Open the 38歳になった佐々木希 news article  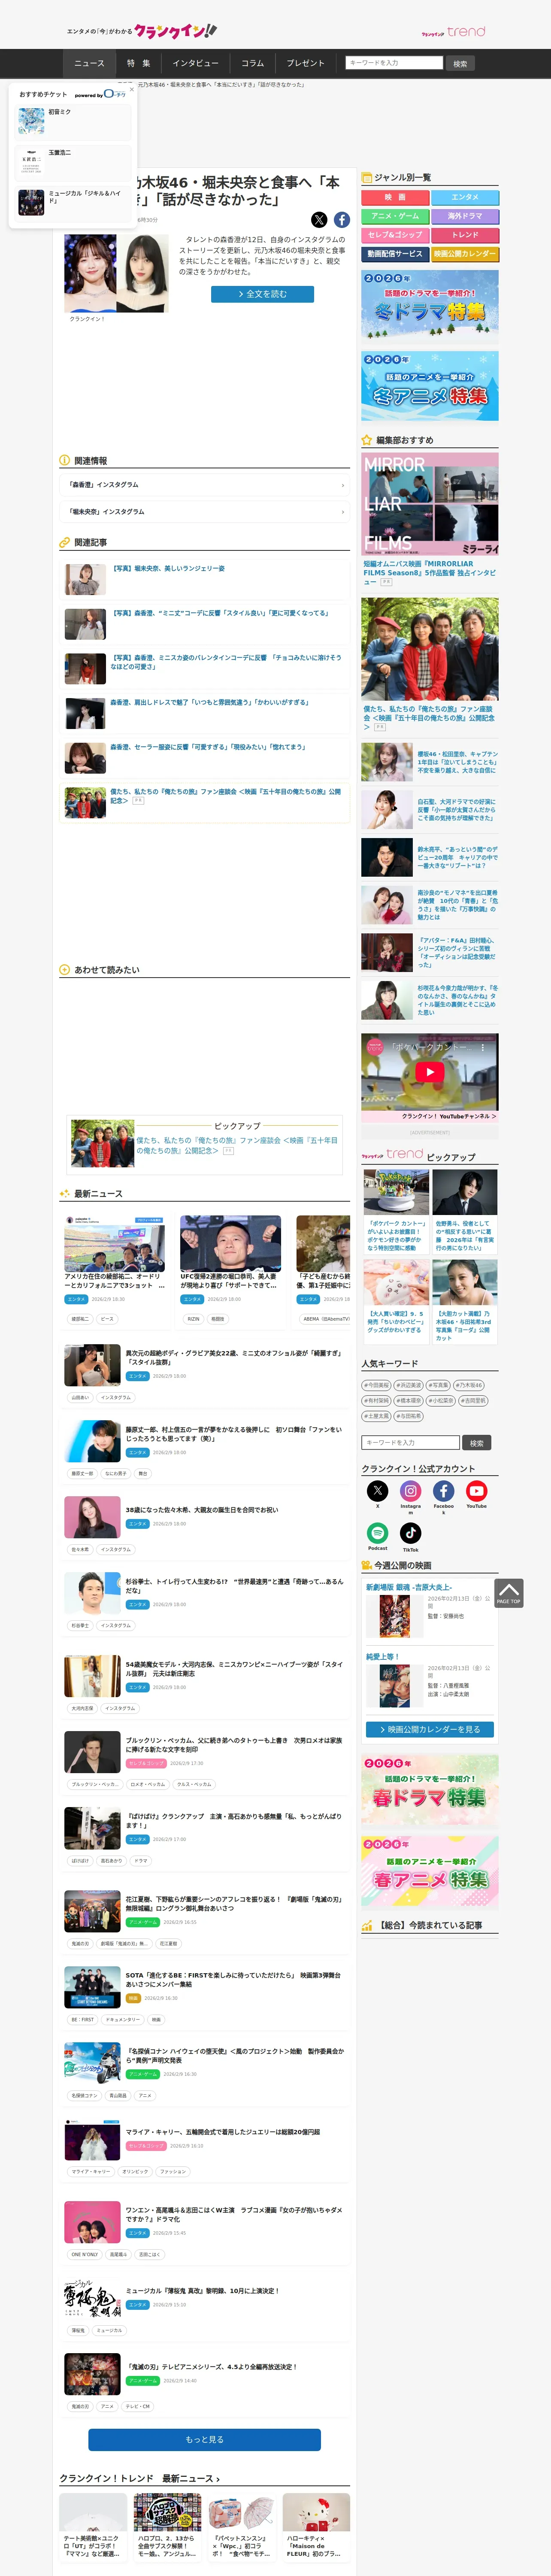(202, 1510)
